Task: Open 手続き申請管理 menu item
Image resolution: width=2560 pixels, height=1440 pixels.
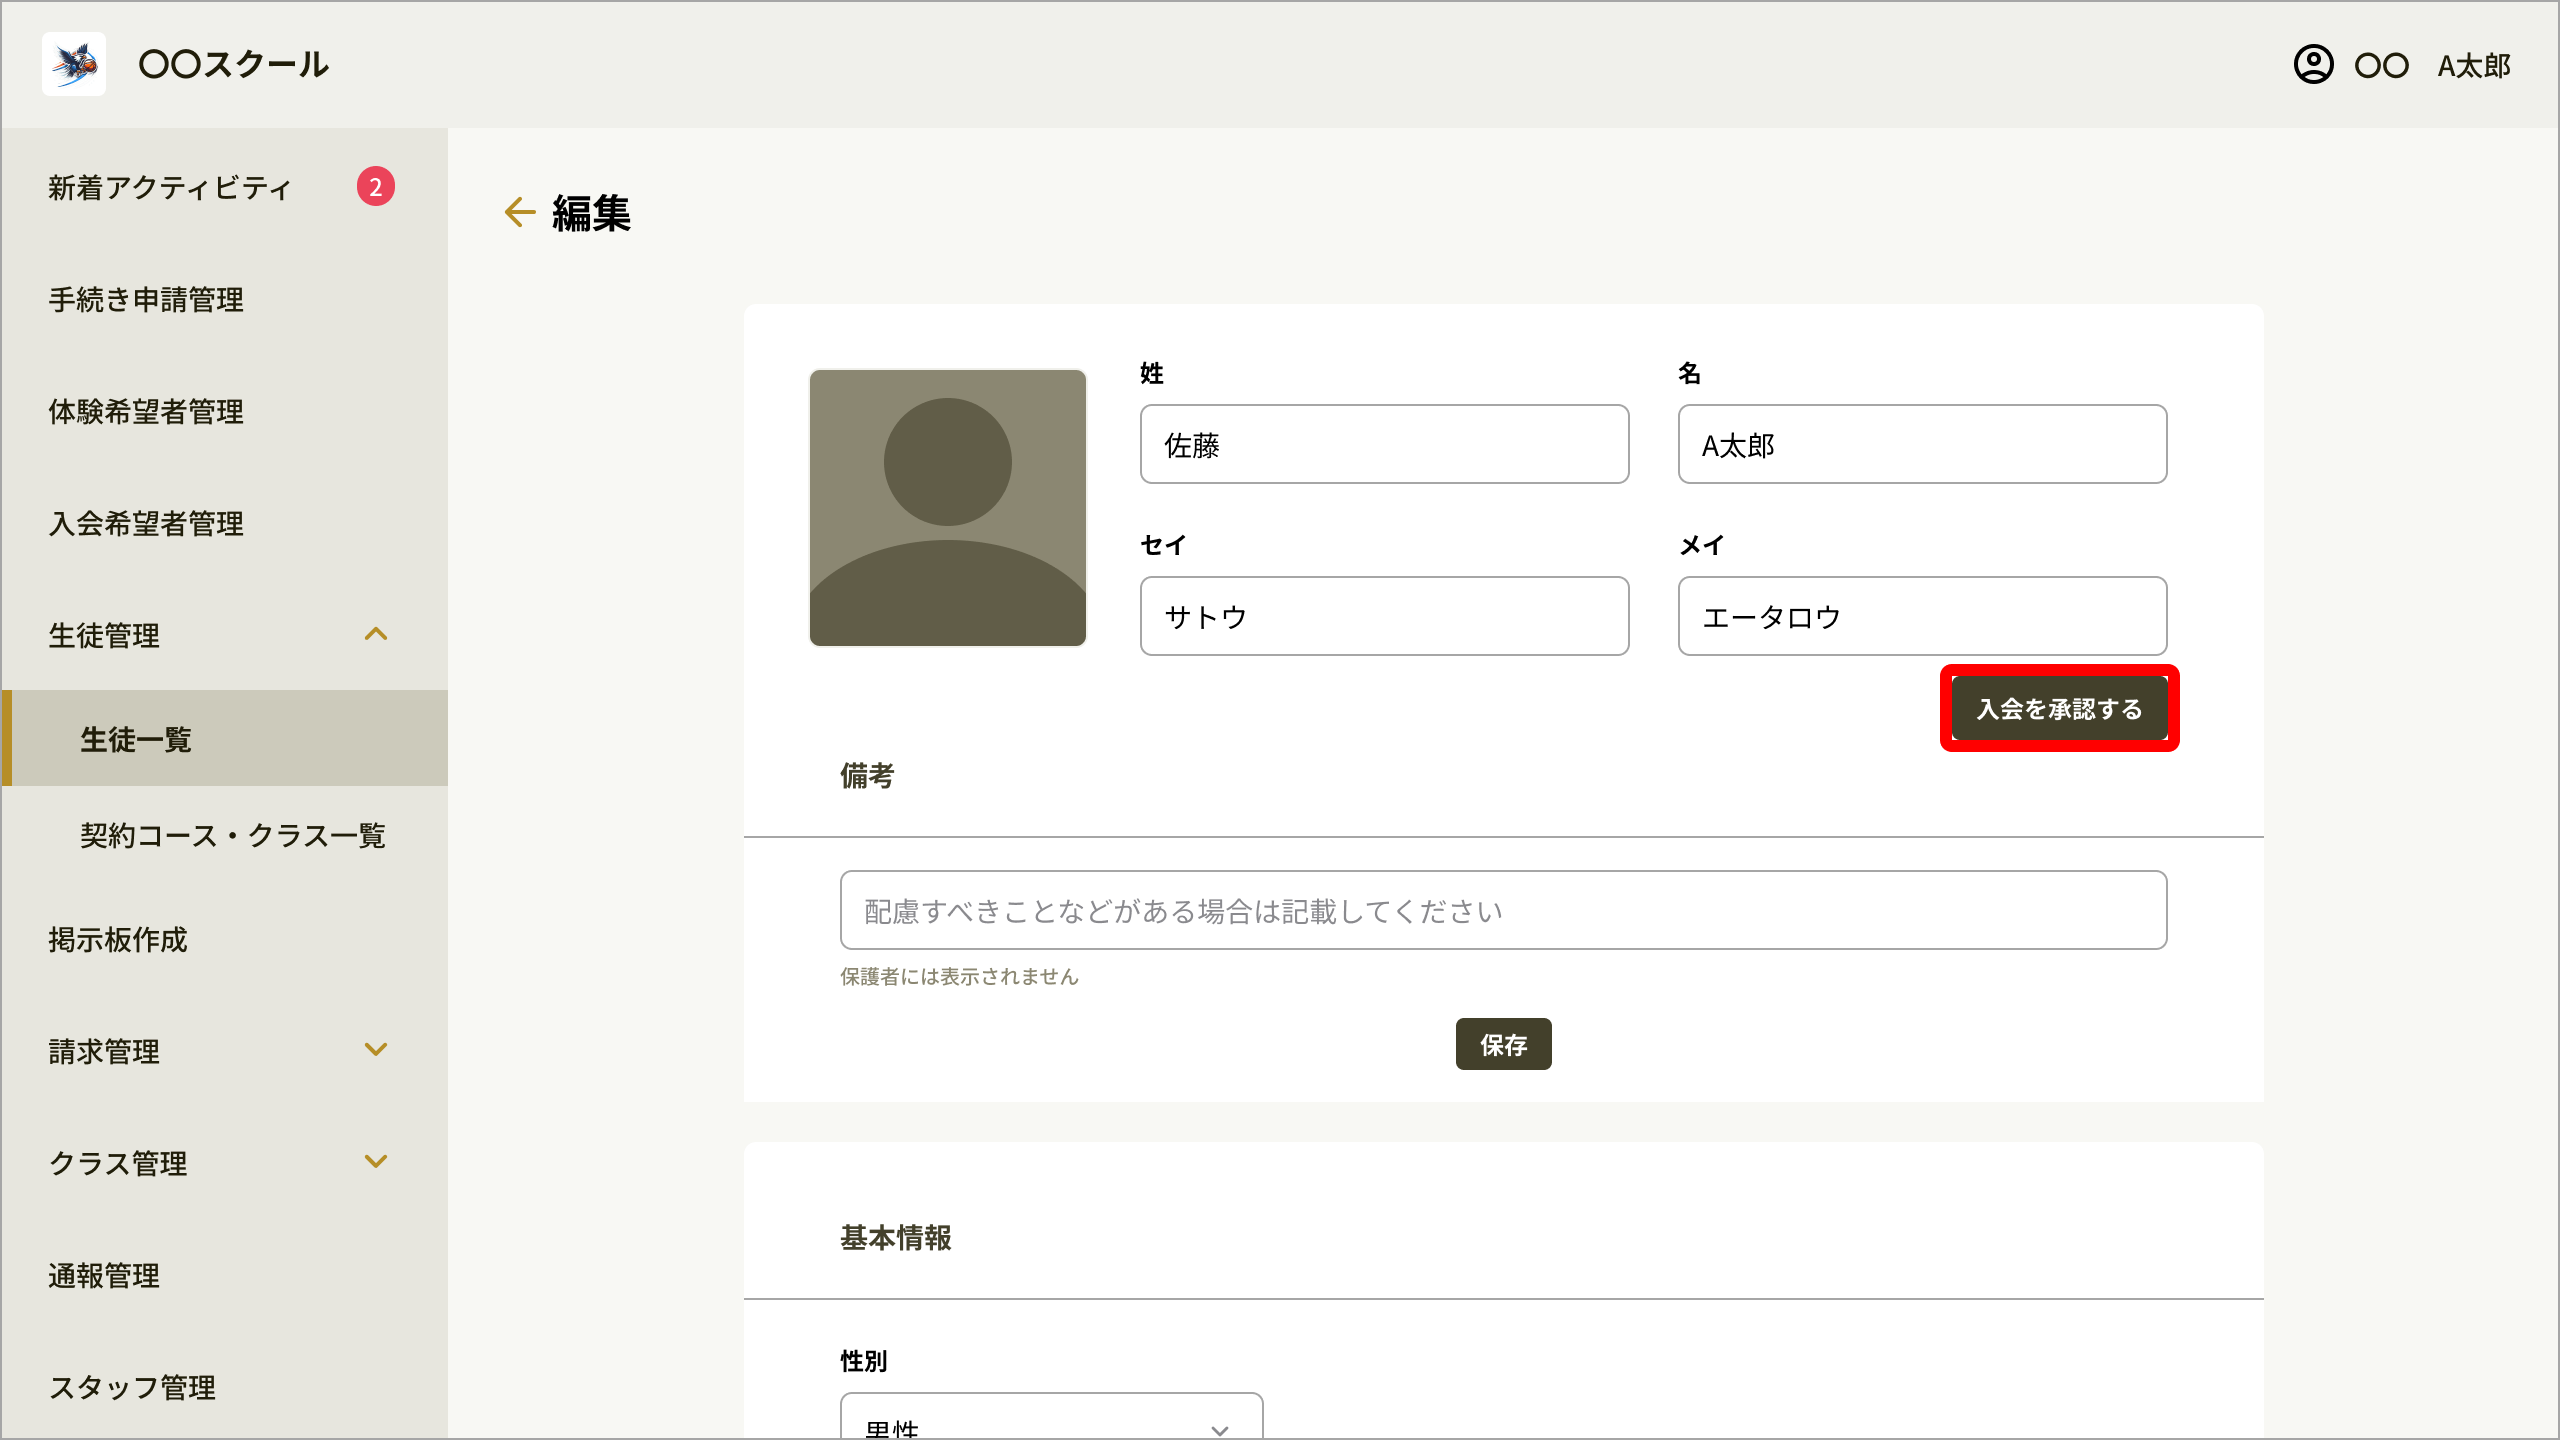Action: coord(224,299)
